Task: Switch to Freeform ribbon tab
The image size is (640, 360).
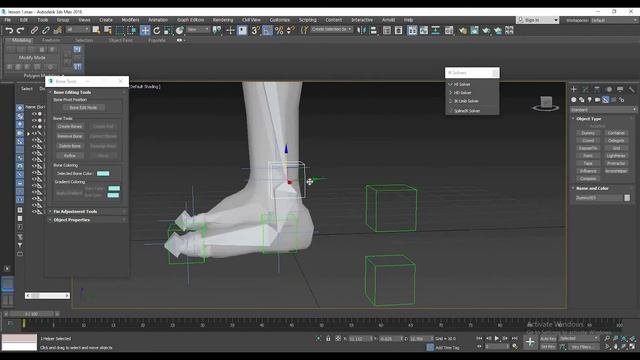Action: tap(51, 40)
